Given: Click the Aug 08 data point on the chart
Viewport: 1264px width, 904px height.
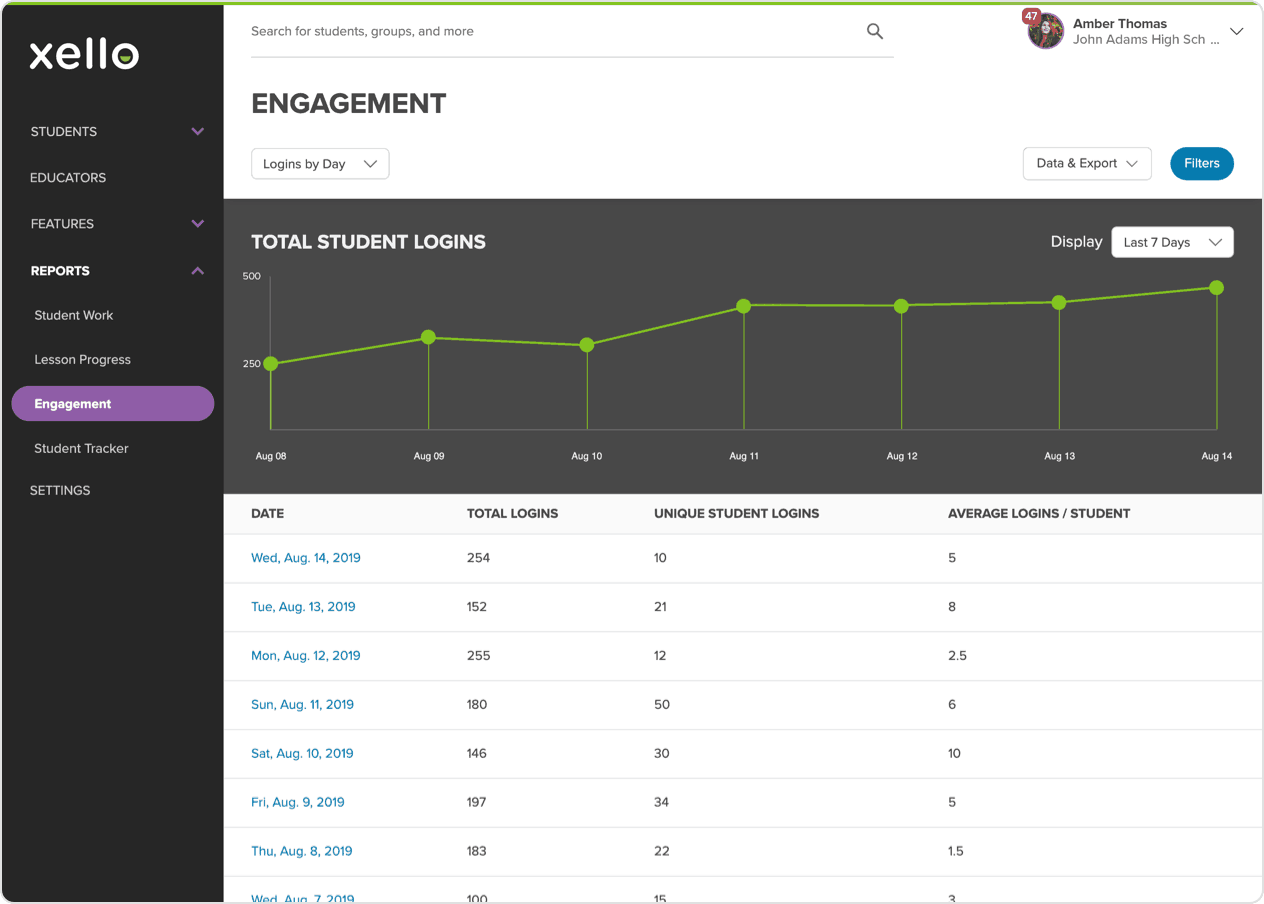Looking at the screenshot, I should pyautogui.click(x=271, y=364).
